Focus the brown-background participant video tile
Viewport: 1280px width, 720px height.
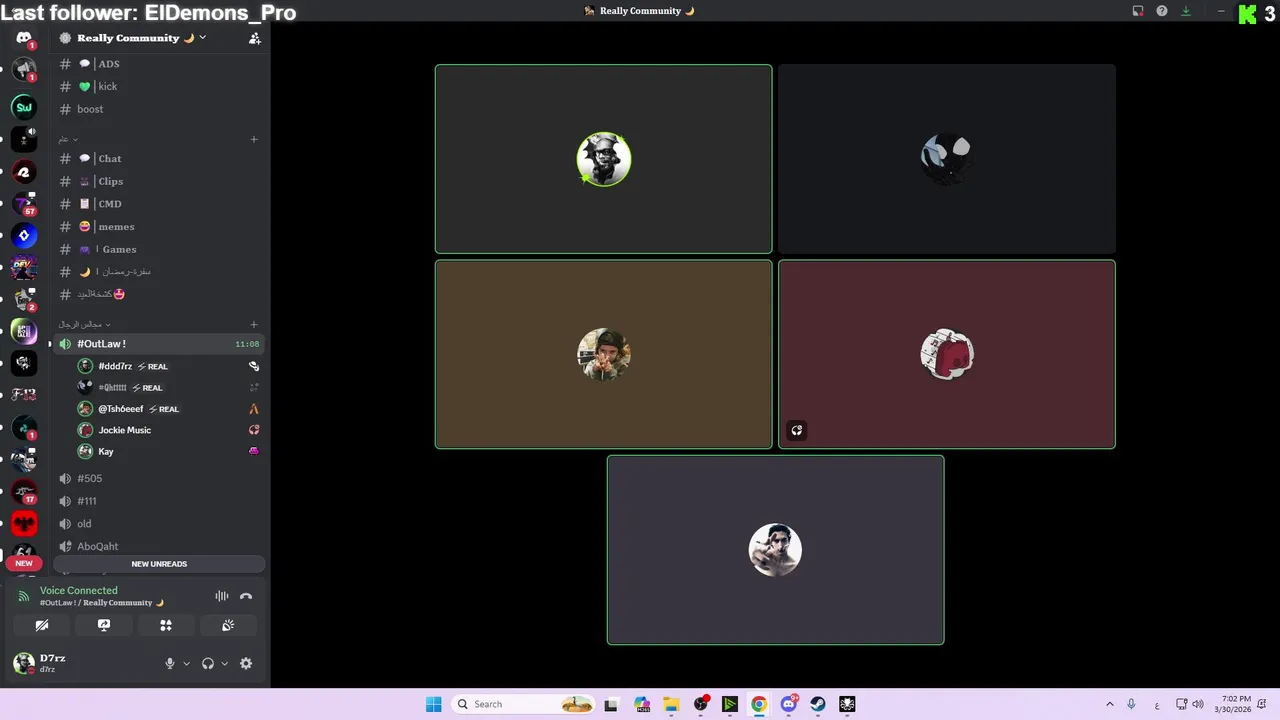(603, 354)
